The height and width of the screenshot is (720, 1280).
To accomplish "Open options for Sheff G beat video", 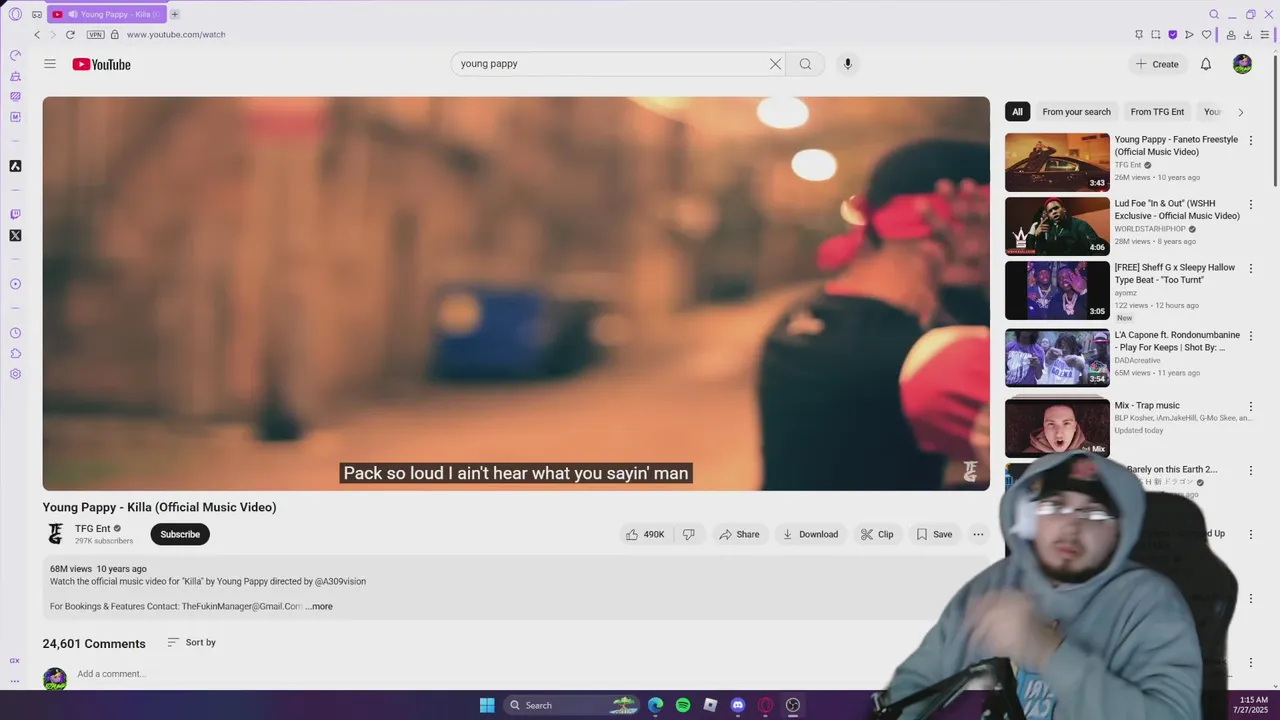I will pyautogui.click(x=1250, y=268).
